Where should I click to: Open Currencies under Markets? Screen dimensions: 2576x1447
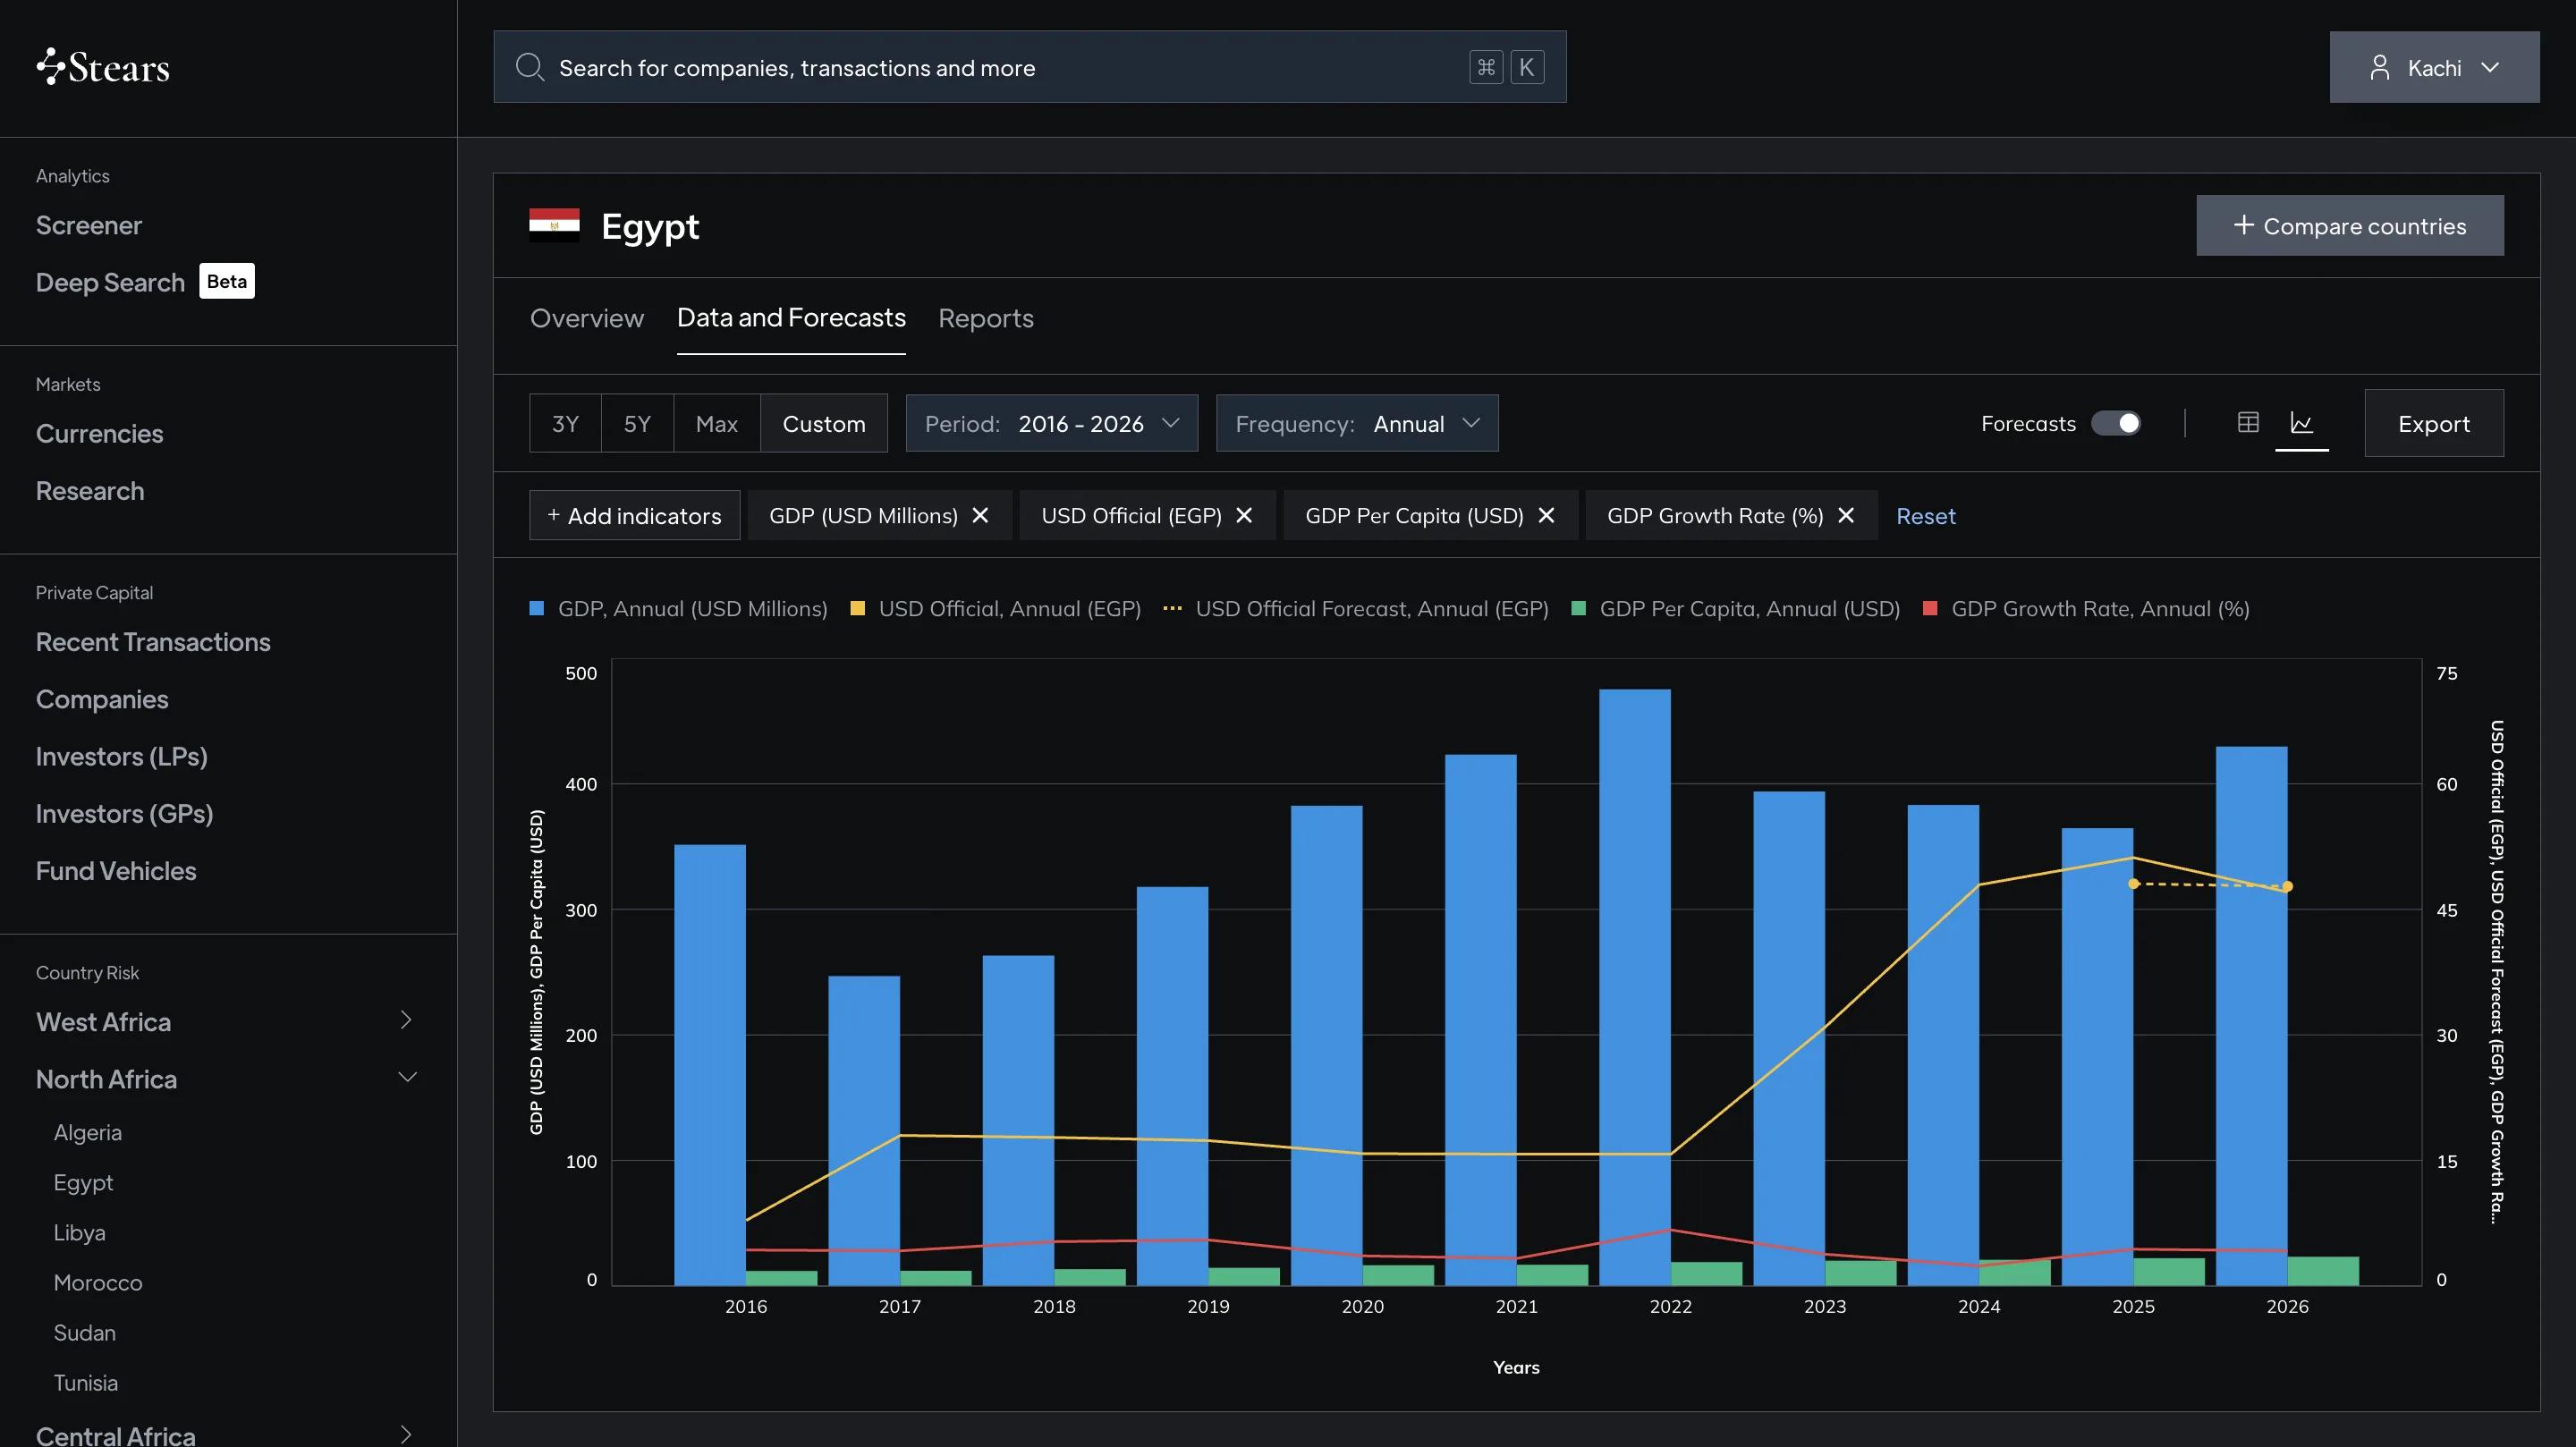click(x=99, y=433)
